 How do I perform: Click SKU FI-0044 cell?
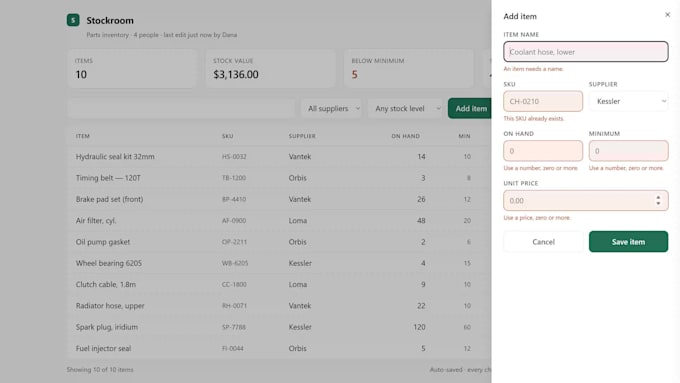tap(232, 348)
